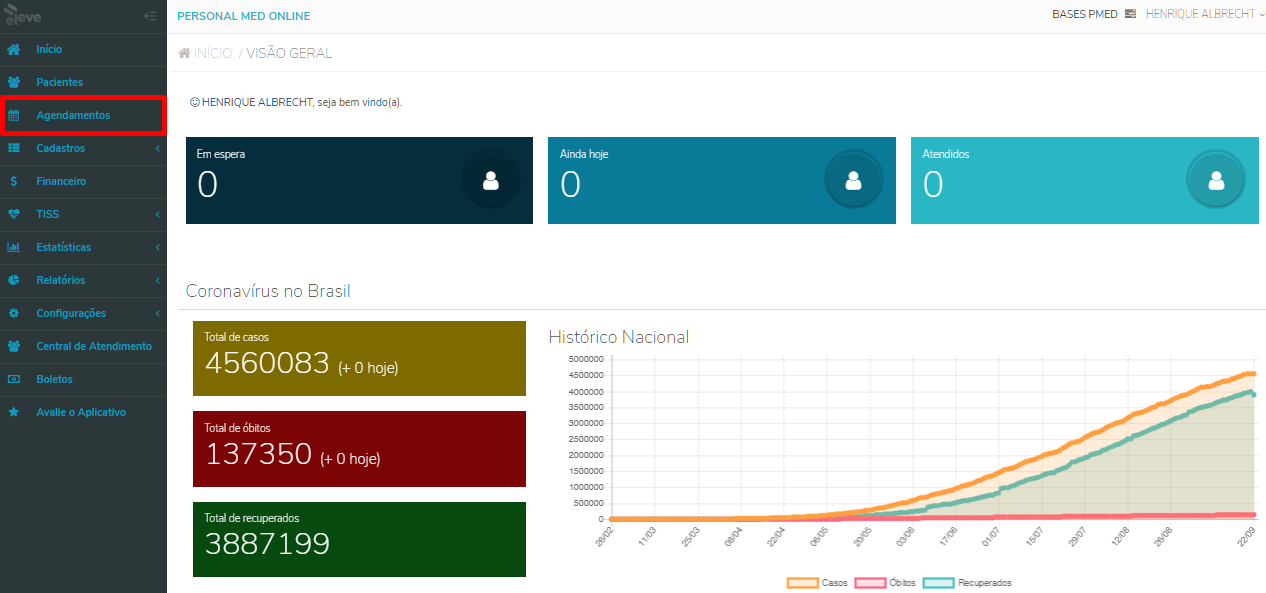The height and width of the screenshot is (593, 1266).
Task: Click the Em espera user circle icon
Action: coord(490,180)
